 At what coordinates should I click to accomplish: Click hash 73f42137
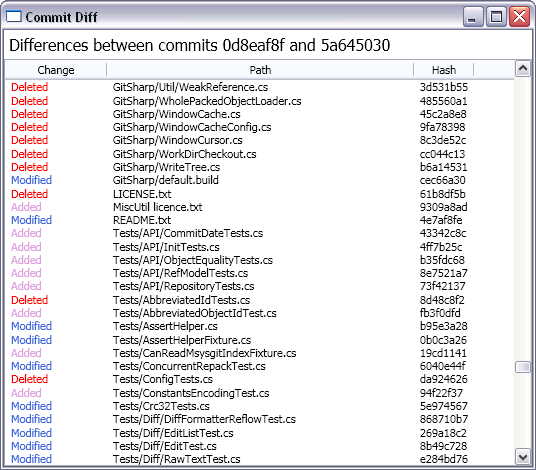point(442,286)
